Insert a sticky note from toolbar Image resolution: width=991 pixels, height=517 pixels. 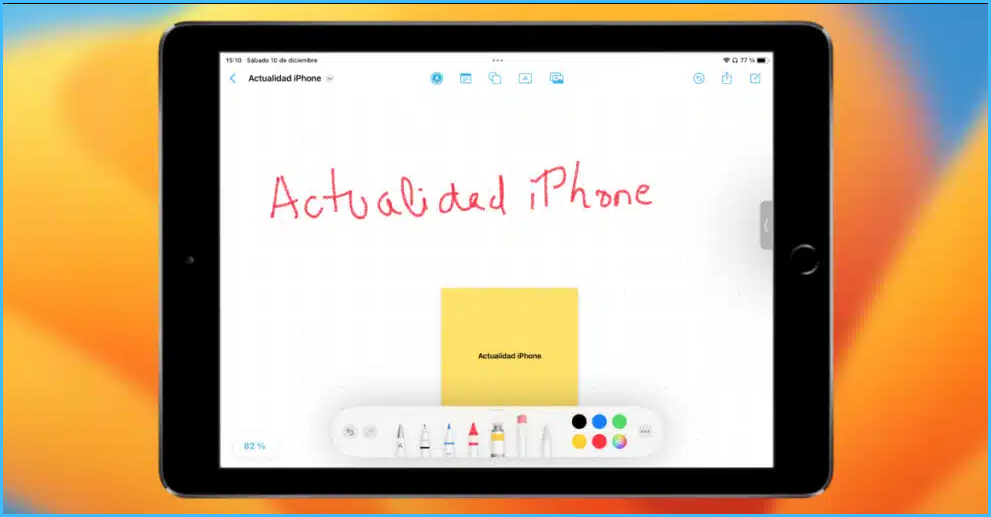[465, 78]
